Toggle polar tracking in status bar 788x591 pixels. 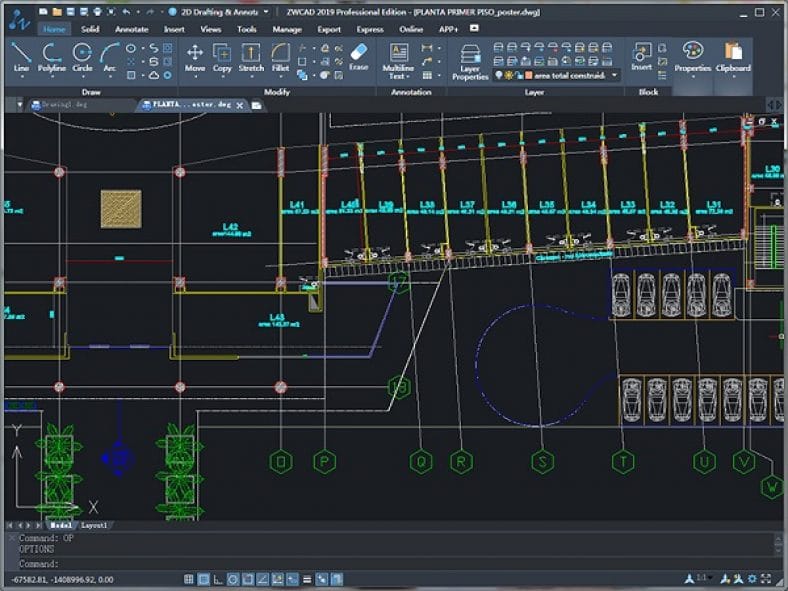233,579
